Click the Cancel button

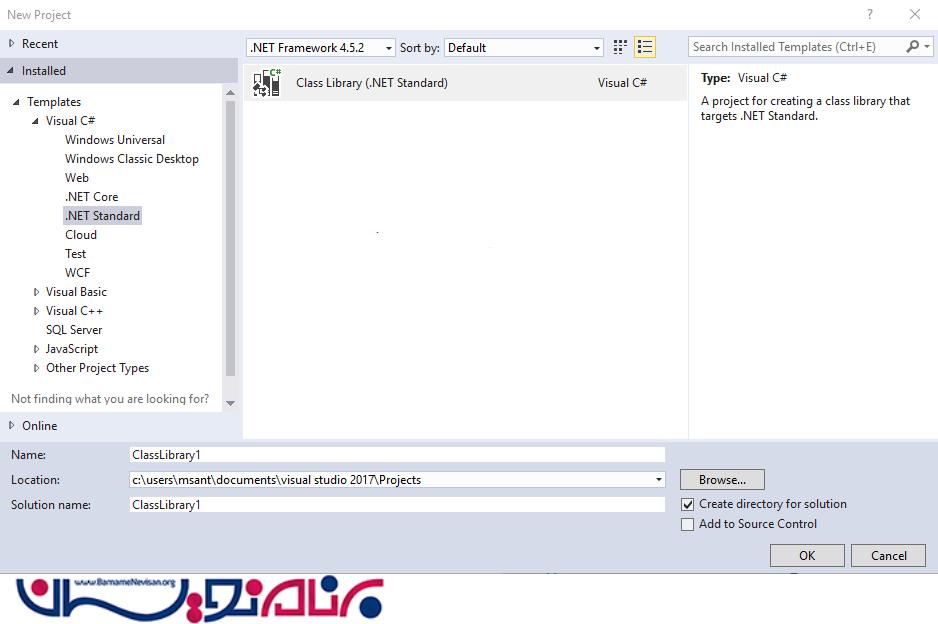888,556
